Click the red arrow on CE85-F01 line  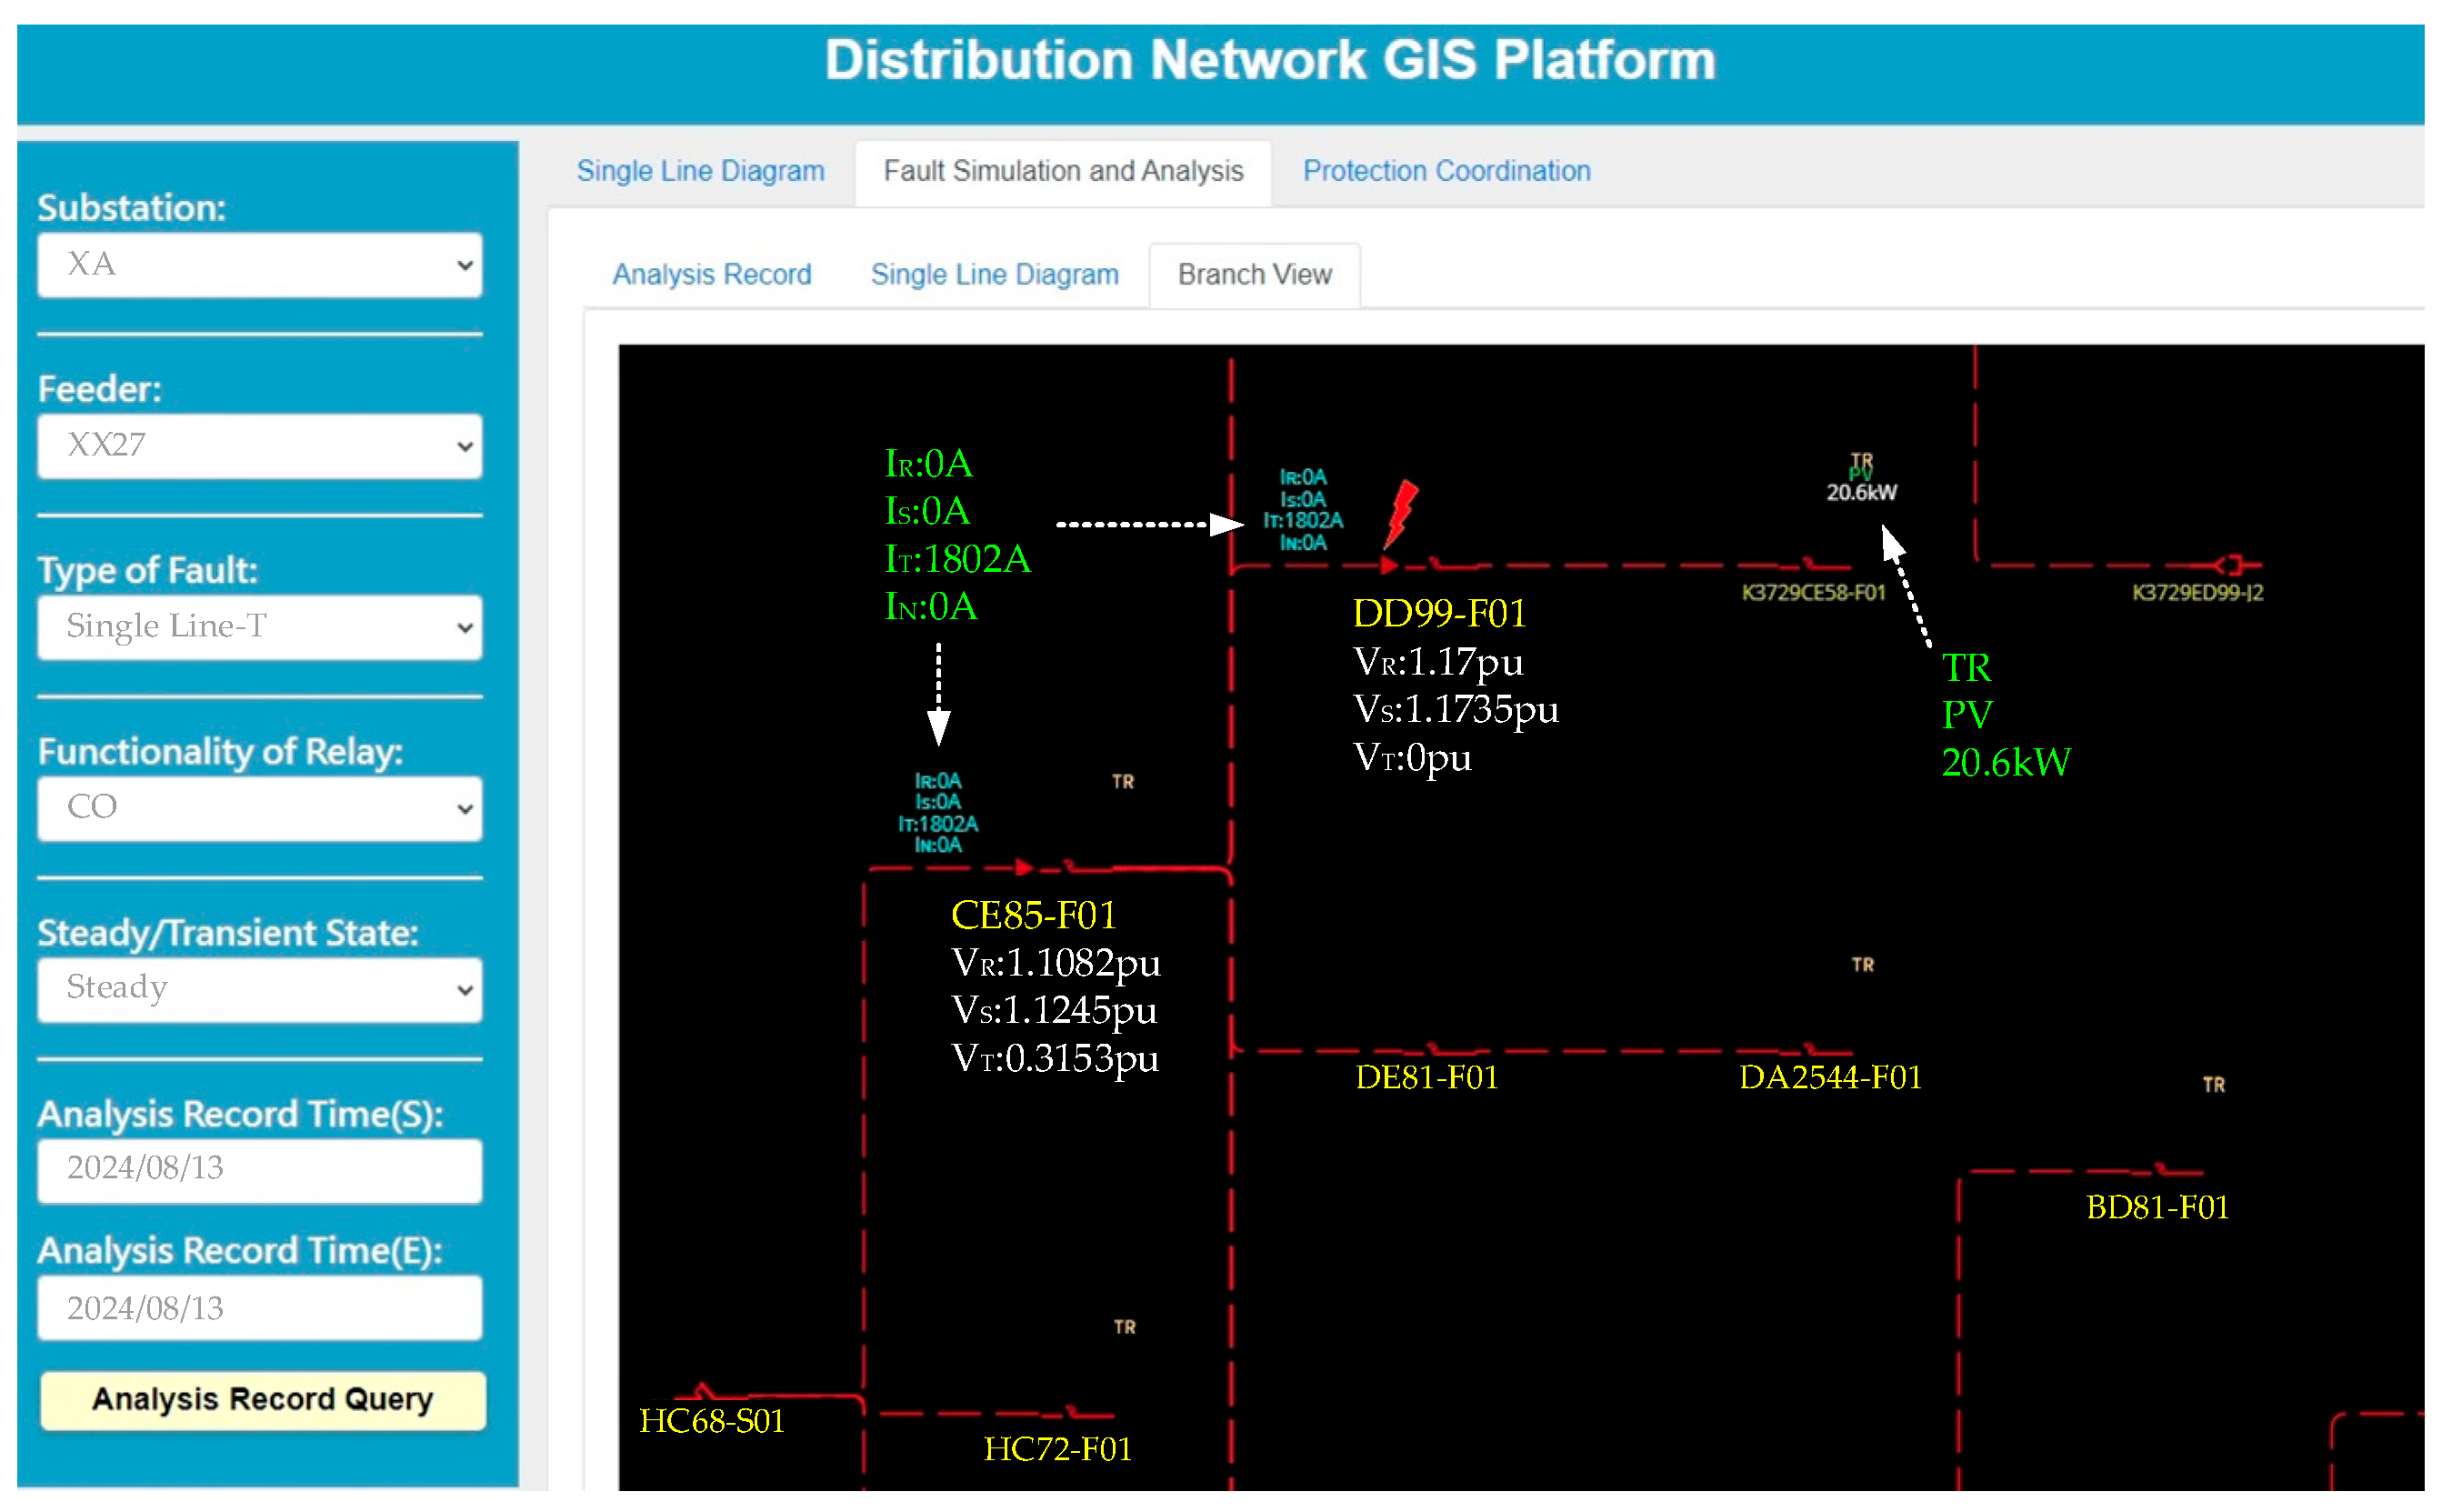point(1023,867)
